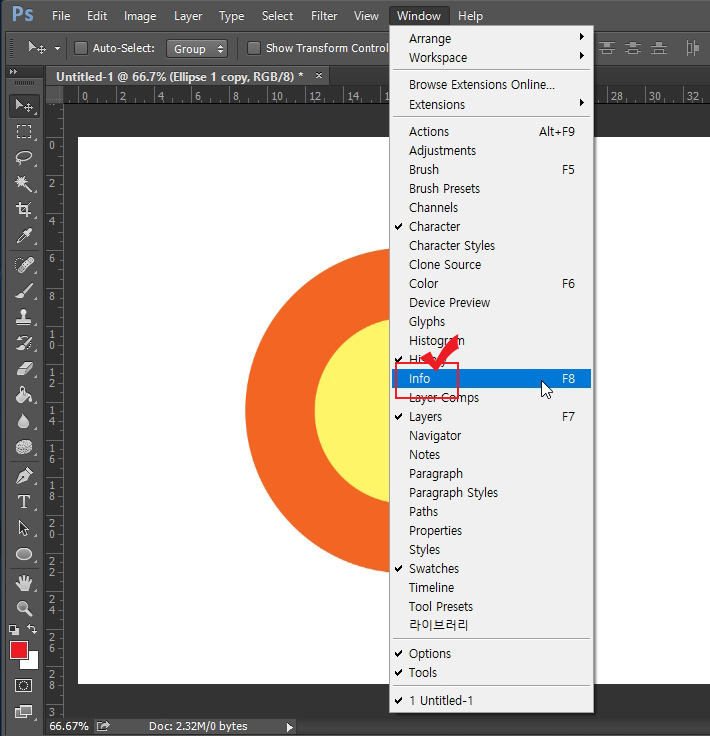Select the Magic Wand tool

[24, 183]
